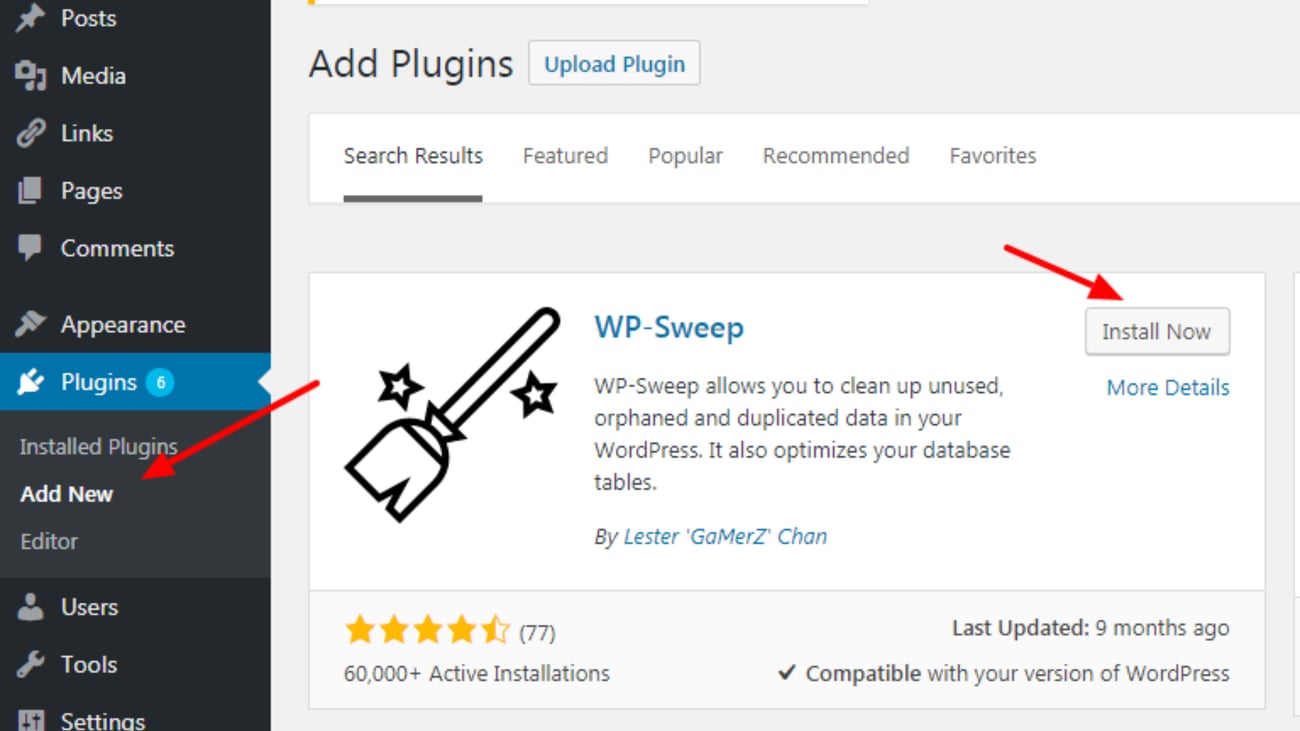Click the Posts pushpin icon

[x=31, y=19]
